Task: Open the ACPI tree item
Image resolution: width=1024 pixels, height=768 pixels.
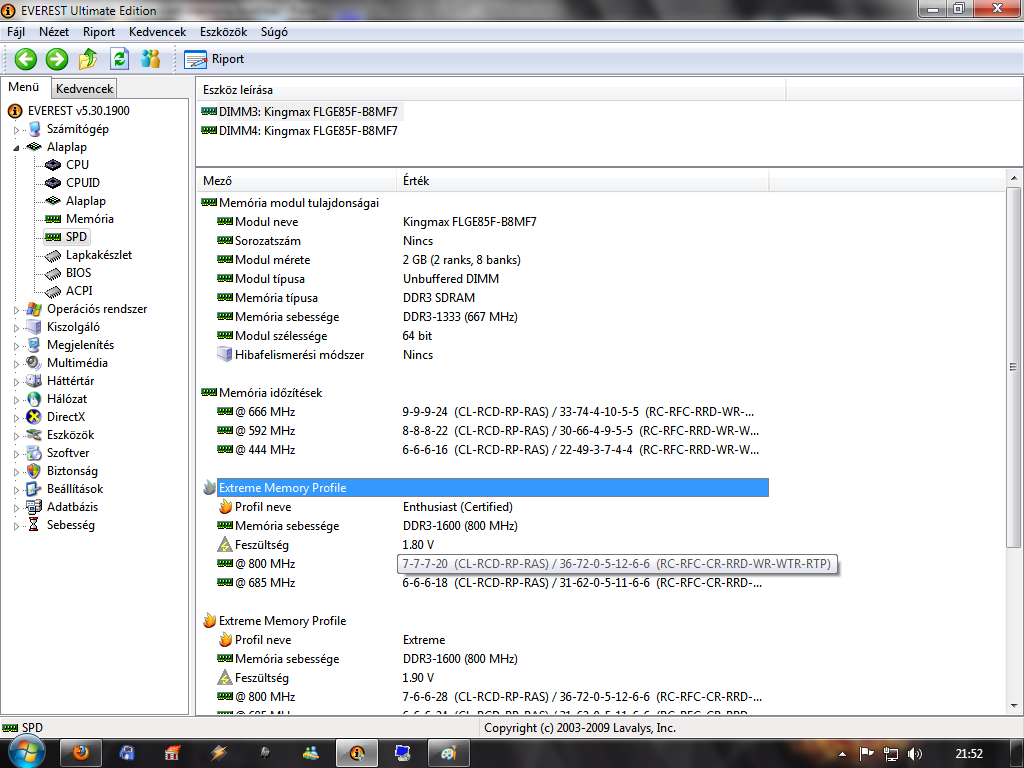Action: click(x=79, y=291)
